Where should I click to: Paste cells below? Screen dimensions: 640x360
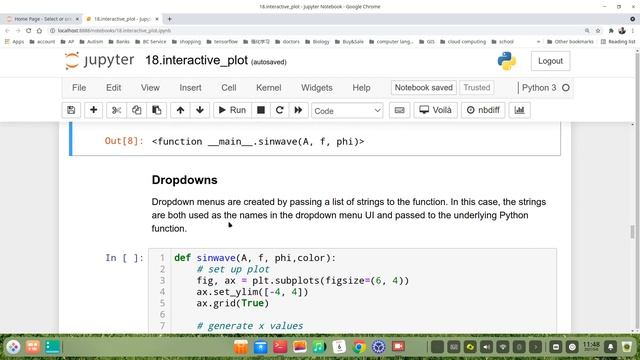click(x=156, y=110)
